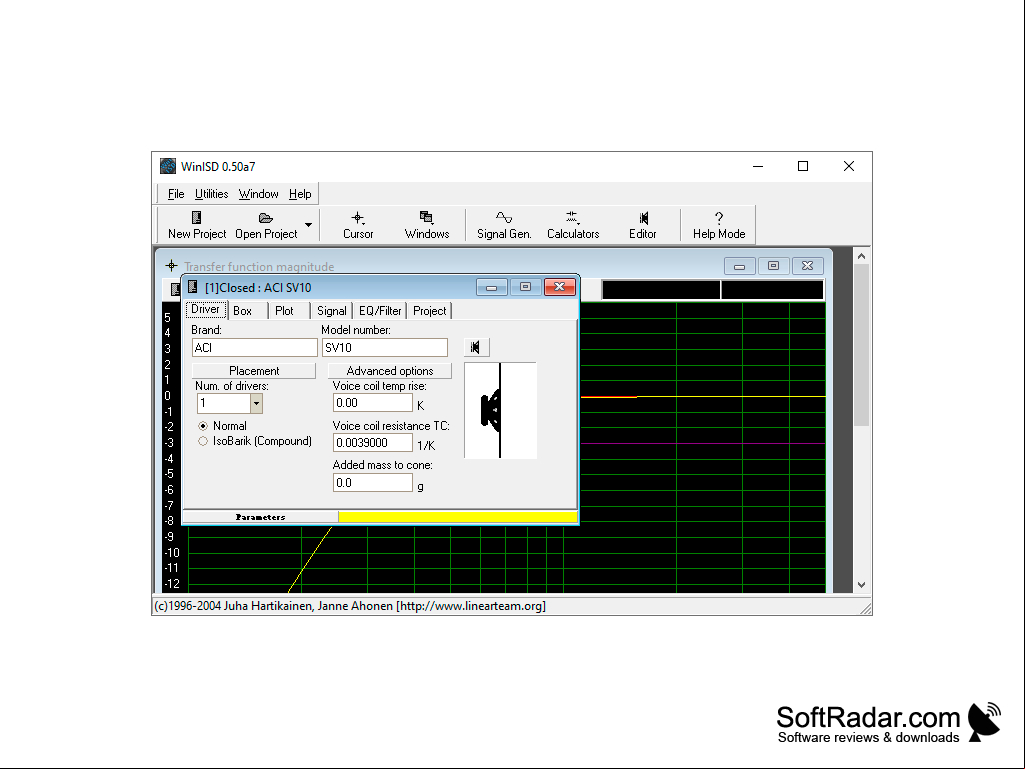Click the yellow color bar in project window

point(458,517)
